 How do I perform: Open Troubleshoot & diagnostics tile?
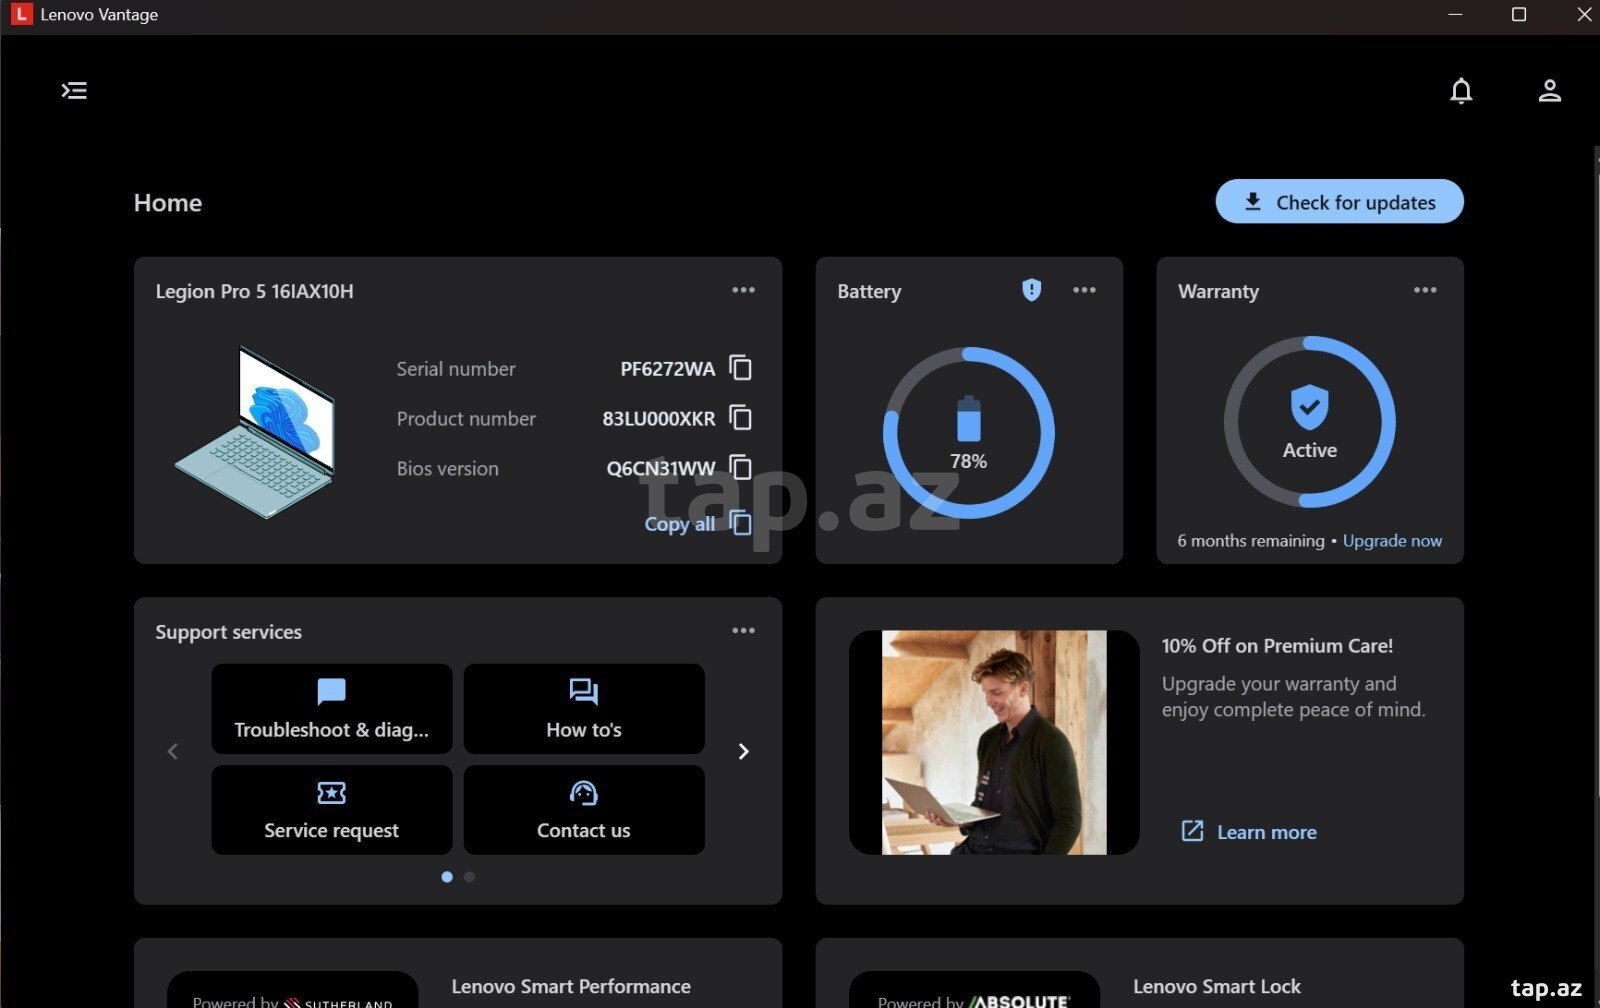(331, 708)
